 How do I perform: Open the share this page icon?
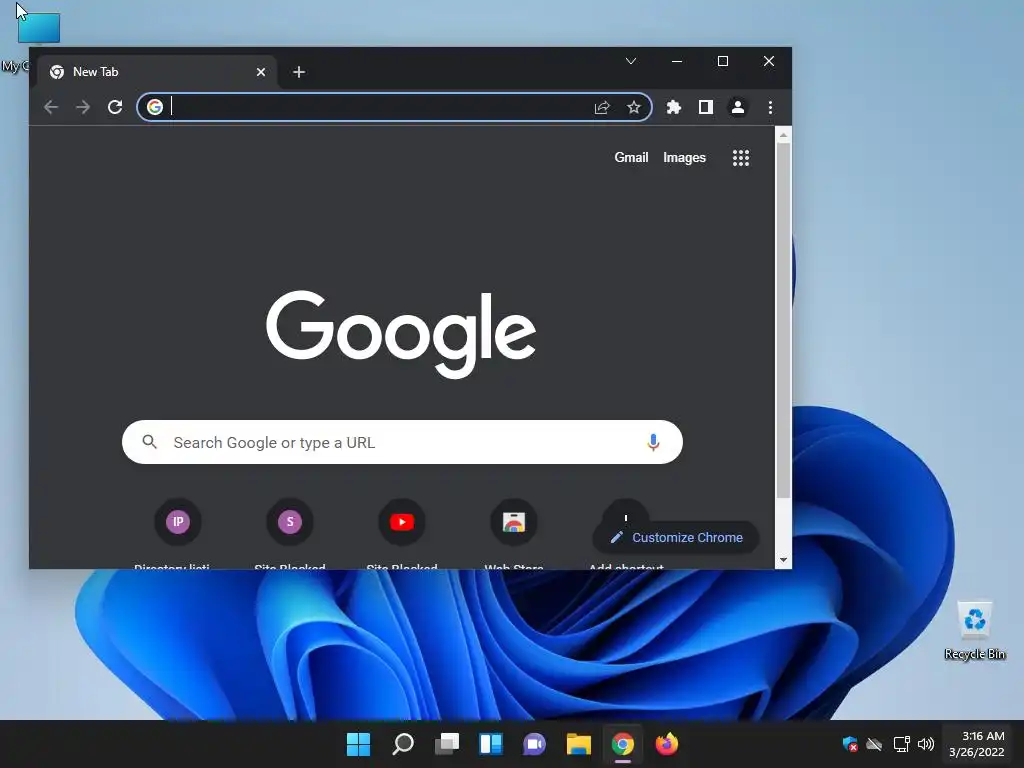click(601, 107)
